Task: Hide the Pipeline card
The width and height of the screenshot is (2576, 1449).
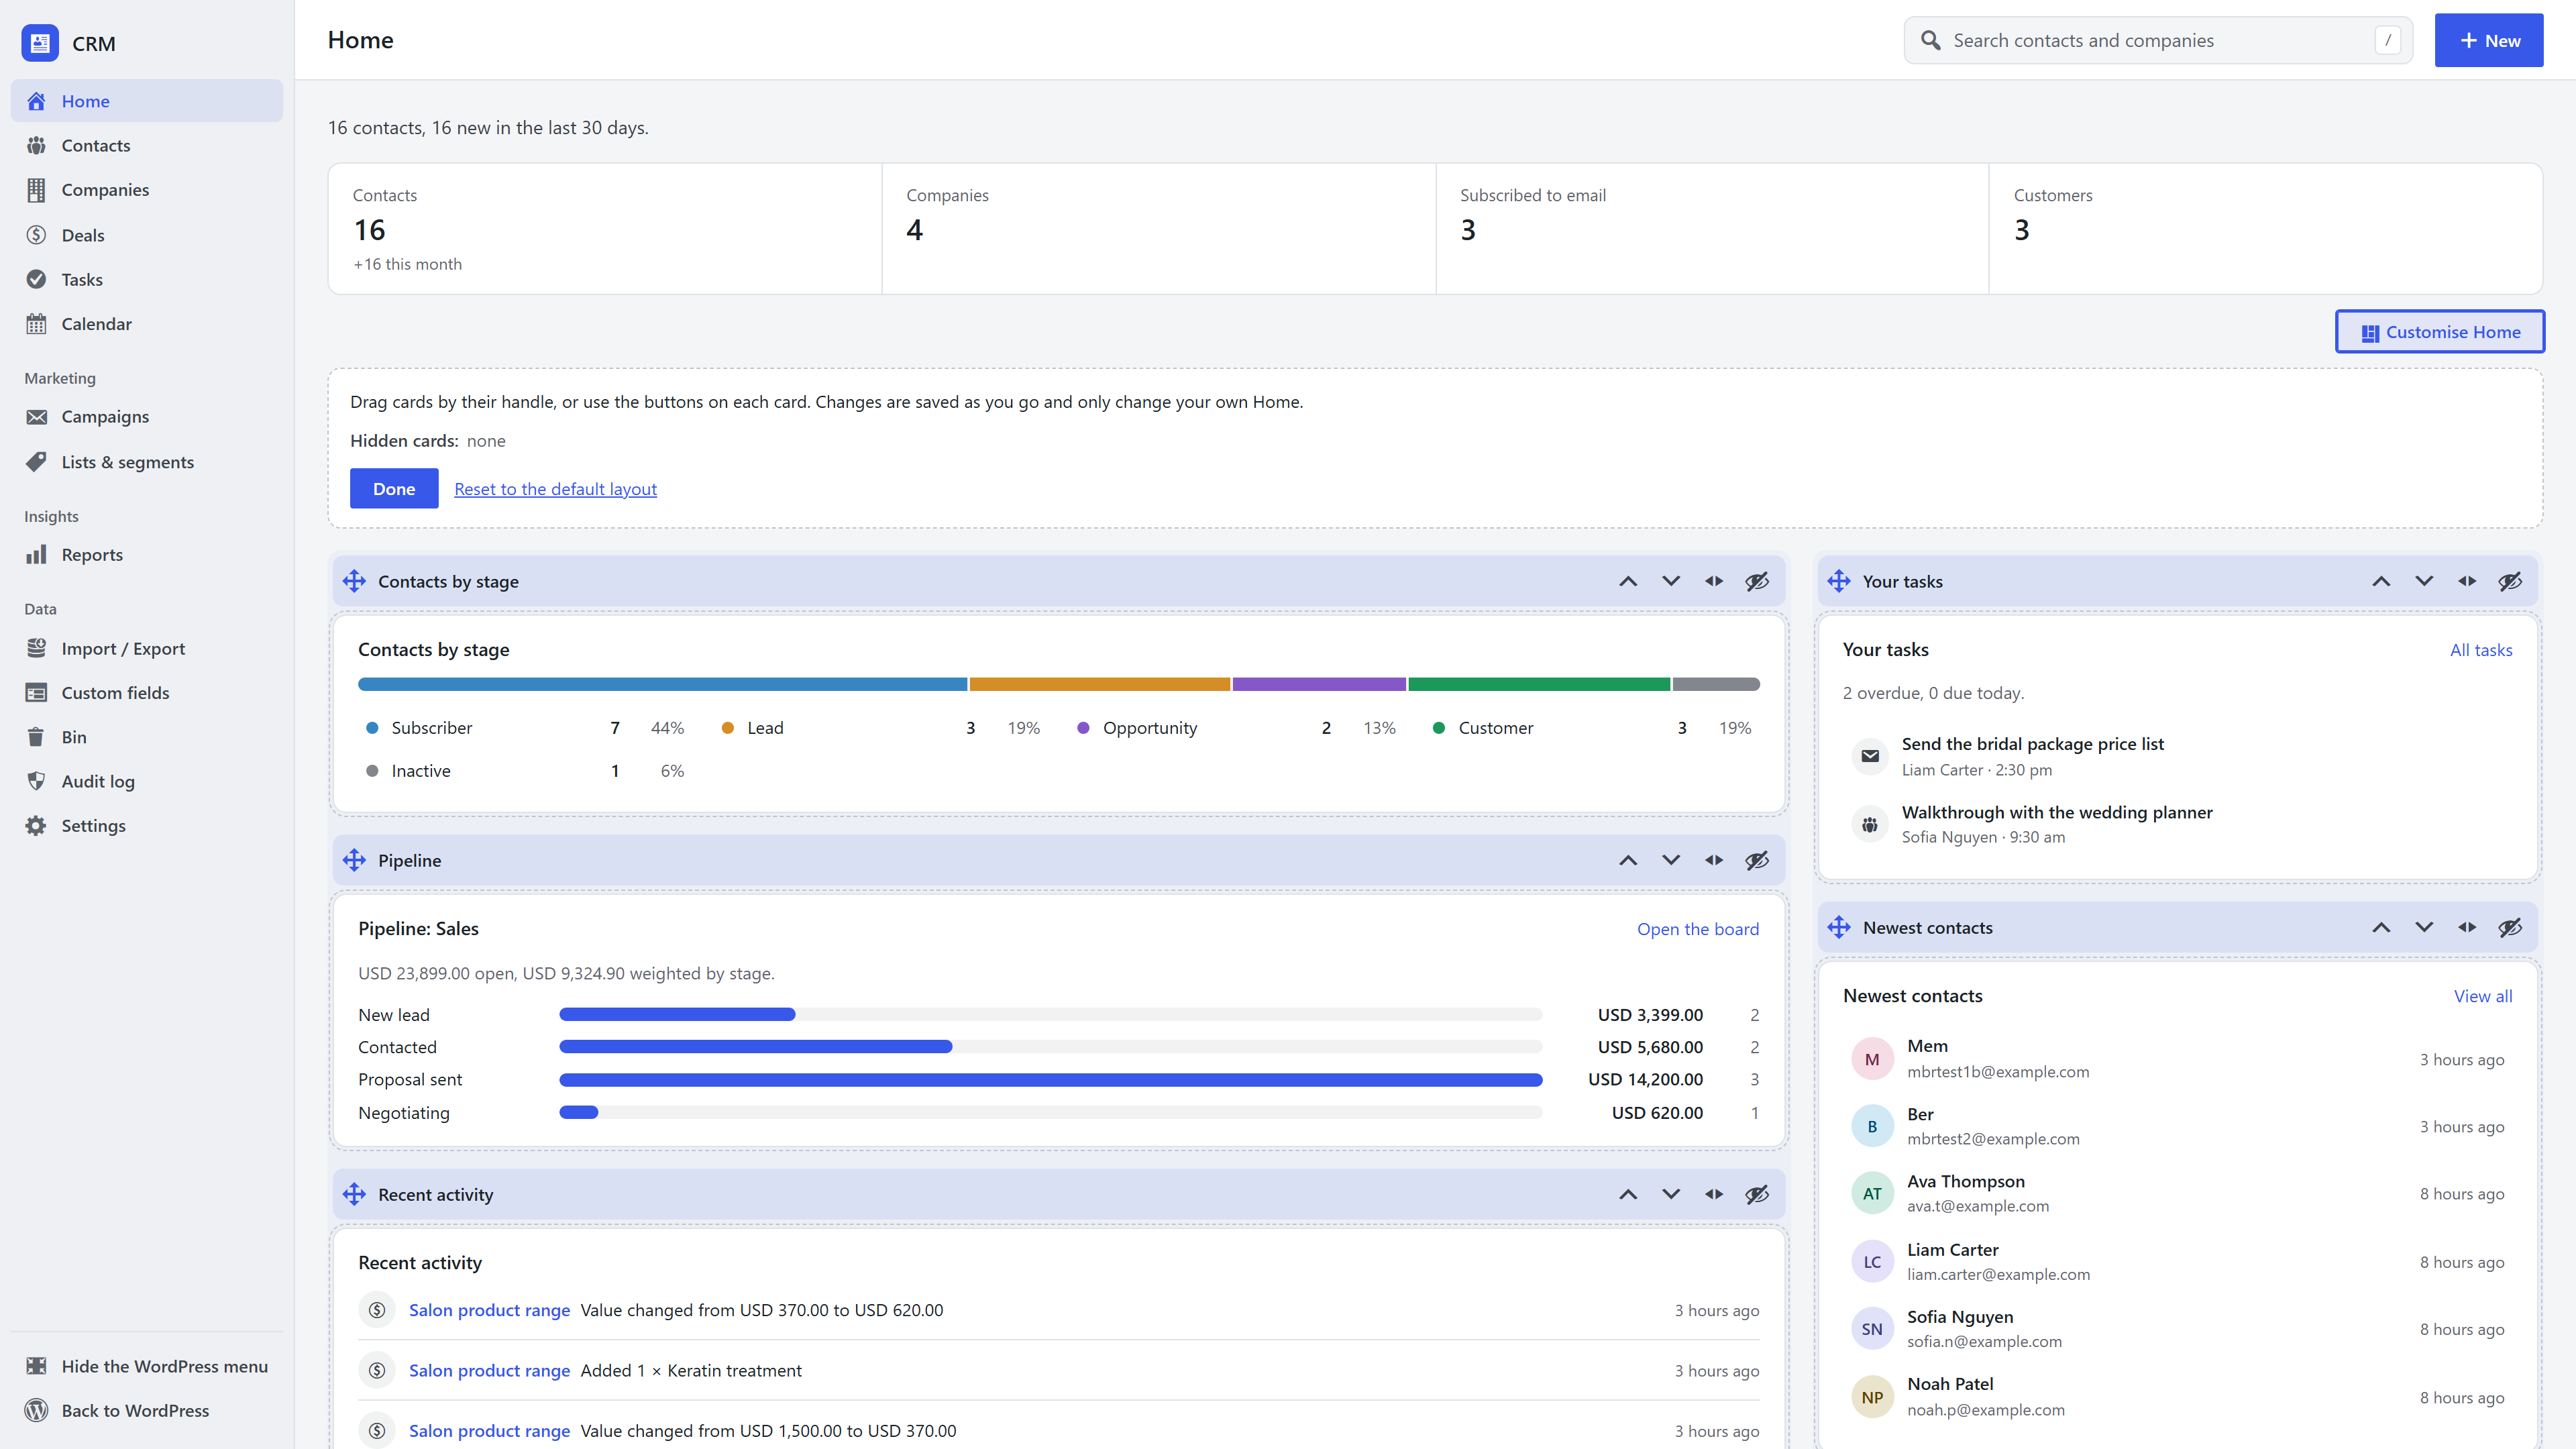Action: click(1757, 860)
